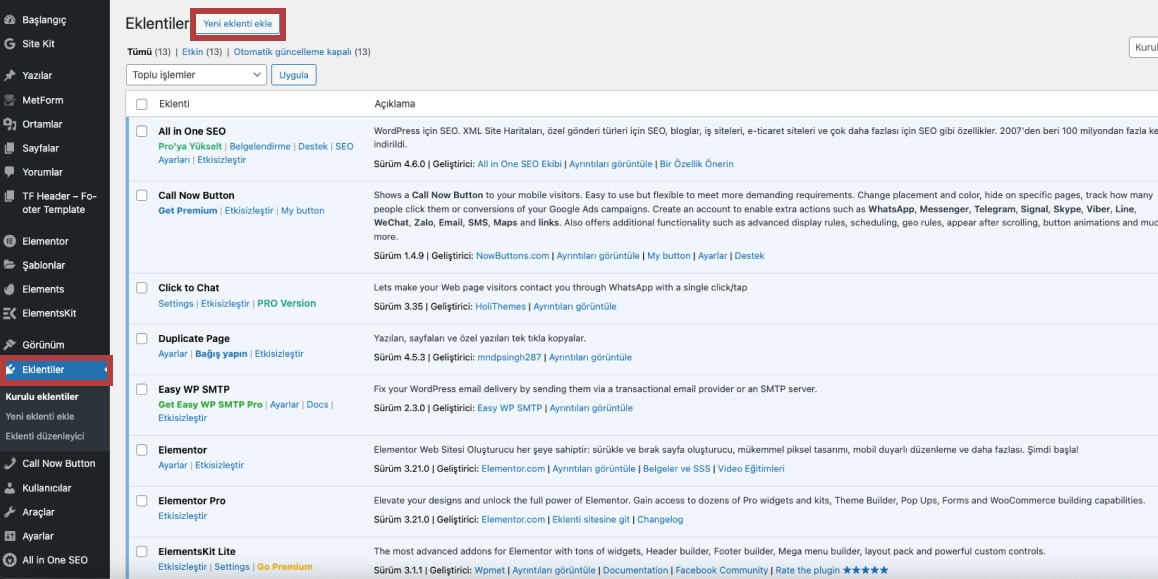Click Get Premium under Call Now Button
Viewport: 1158px width, 579px height.
pos(188,210)
